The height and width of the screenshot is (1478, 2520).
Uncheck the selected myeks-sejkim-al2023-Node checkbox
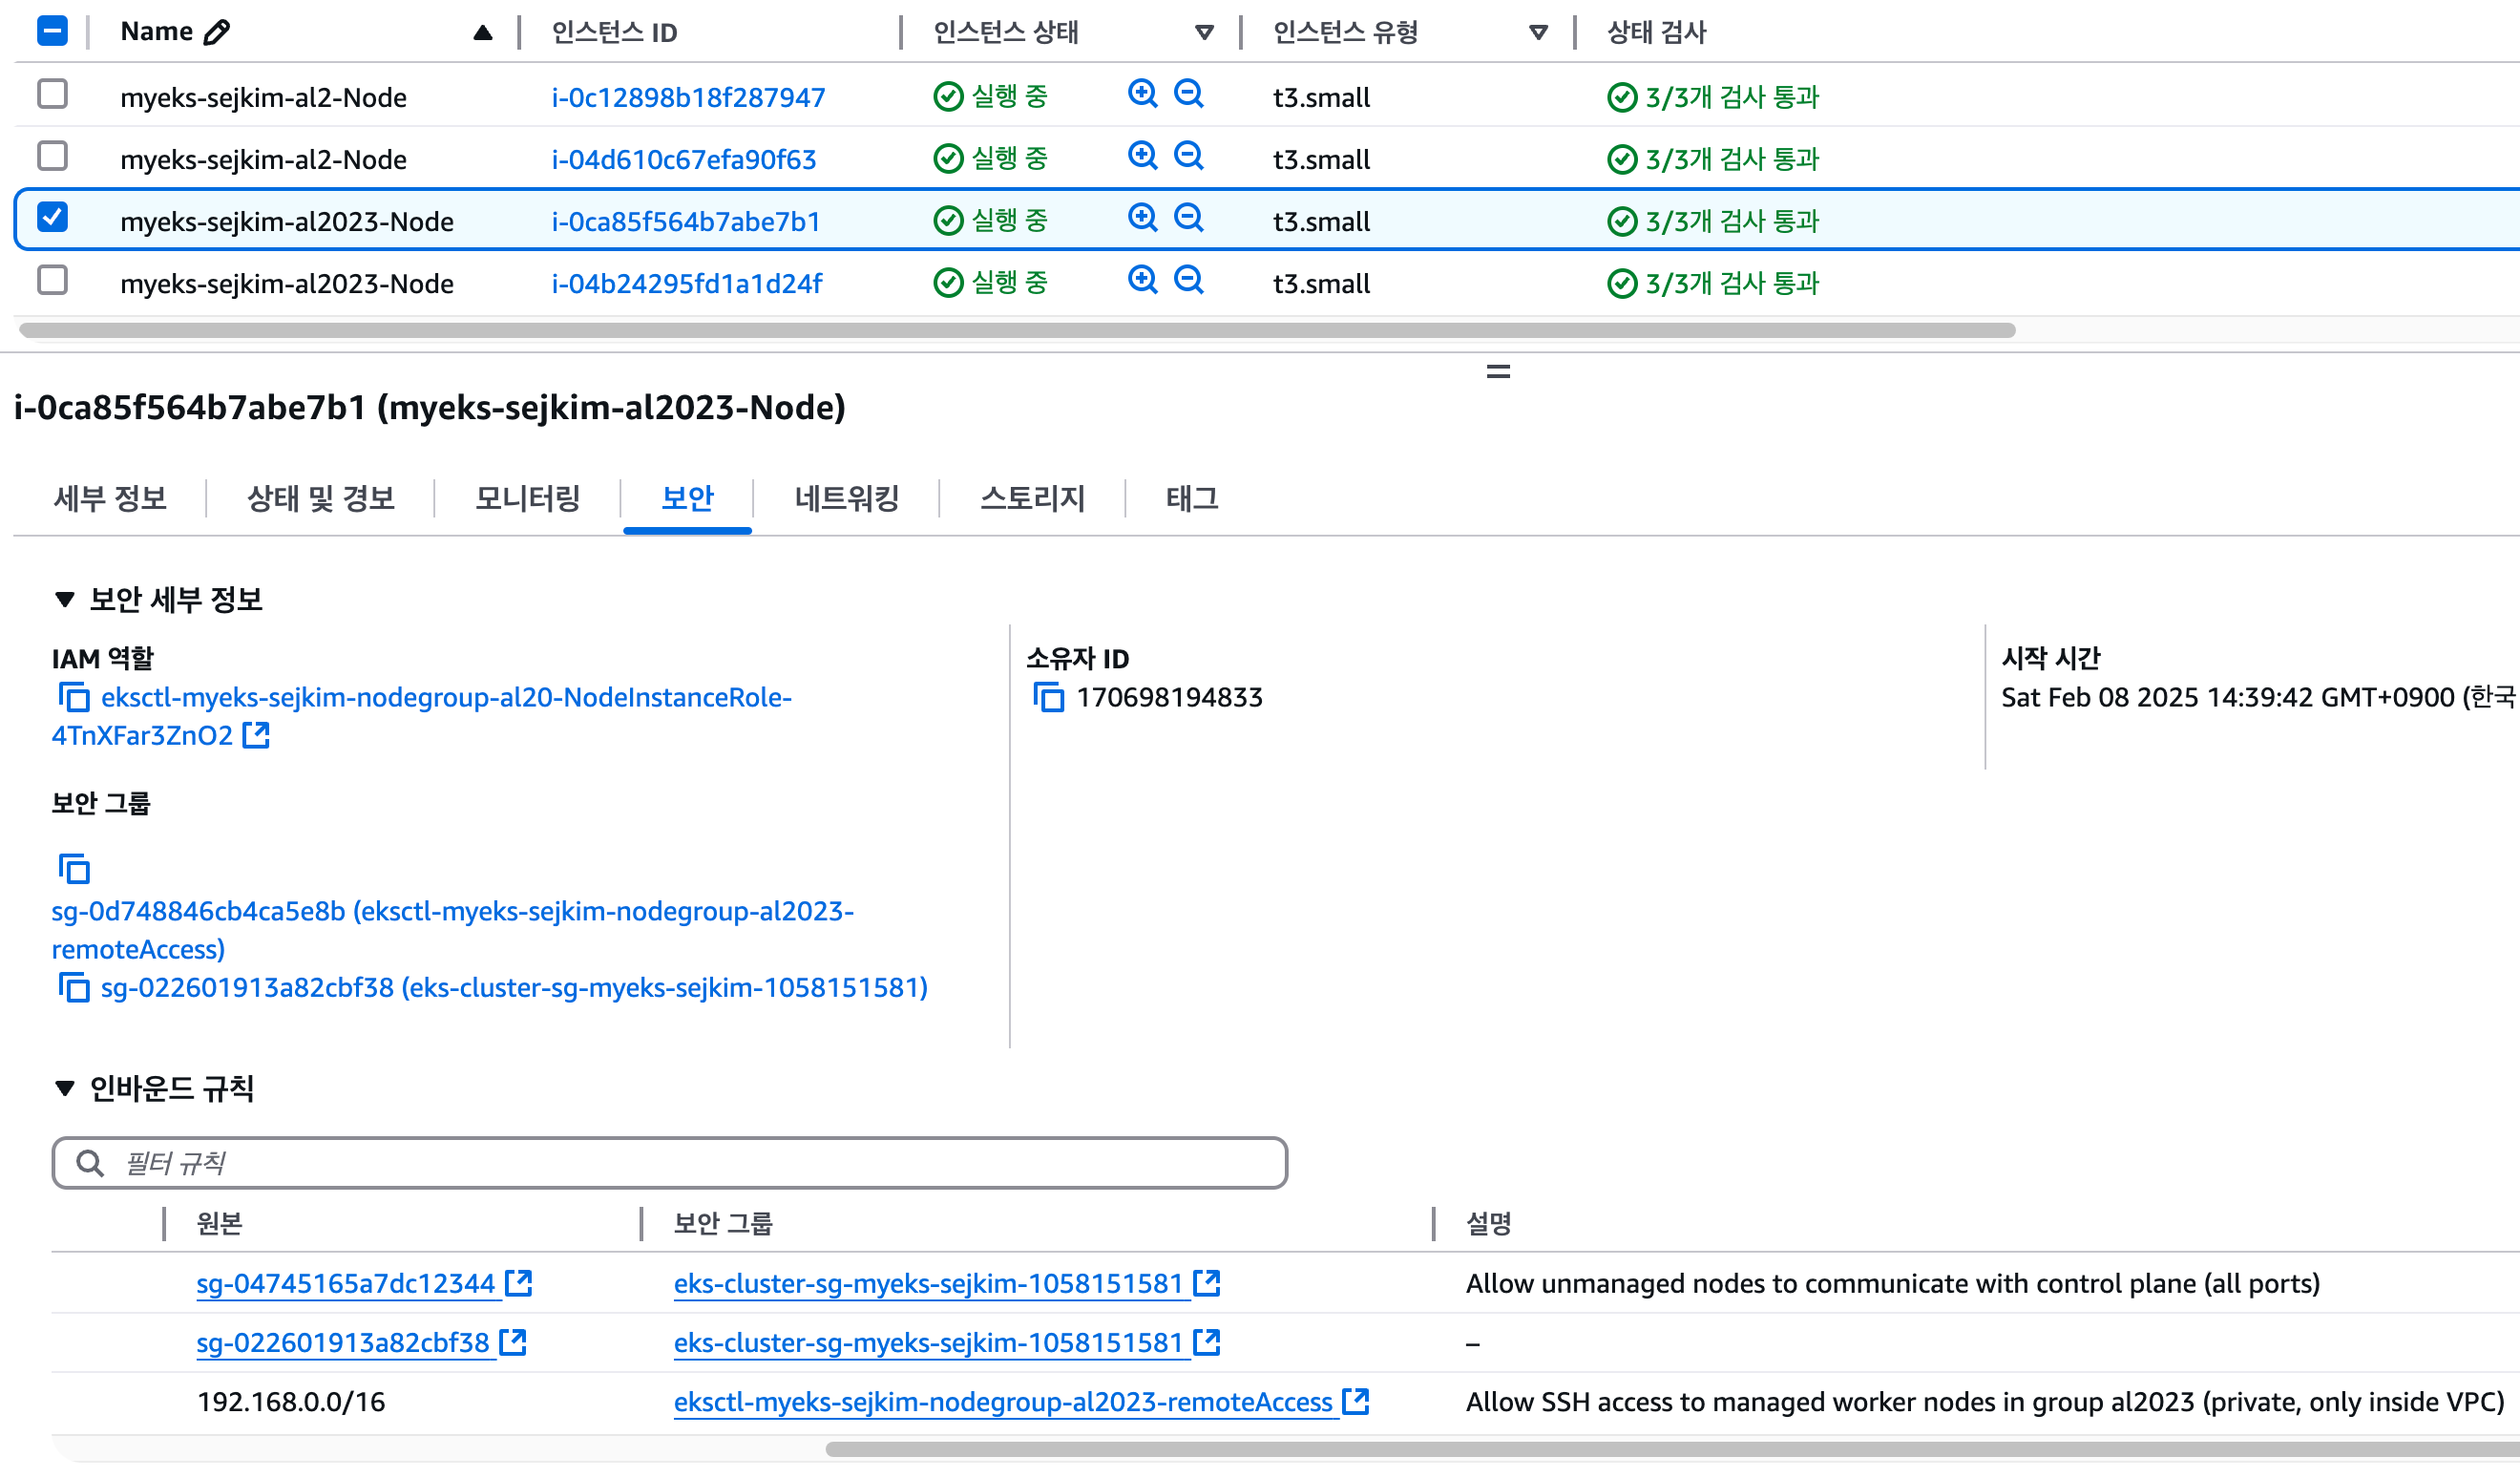click(52, 217)
